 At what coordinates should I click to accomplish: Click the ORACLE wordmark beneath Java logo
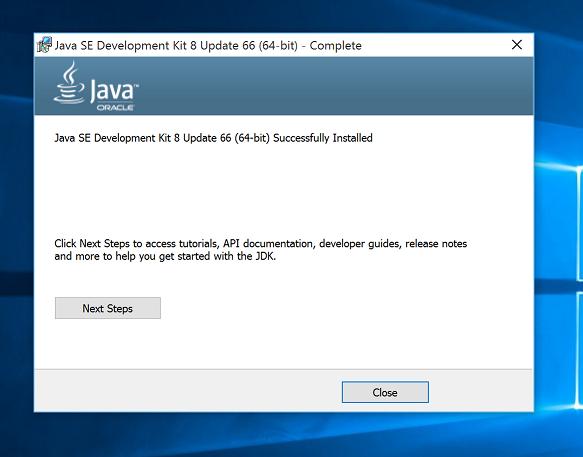click(115, 107)
